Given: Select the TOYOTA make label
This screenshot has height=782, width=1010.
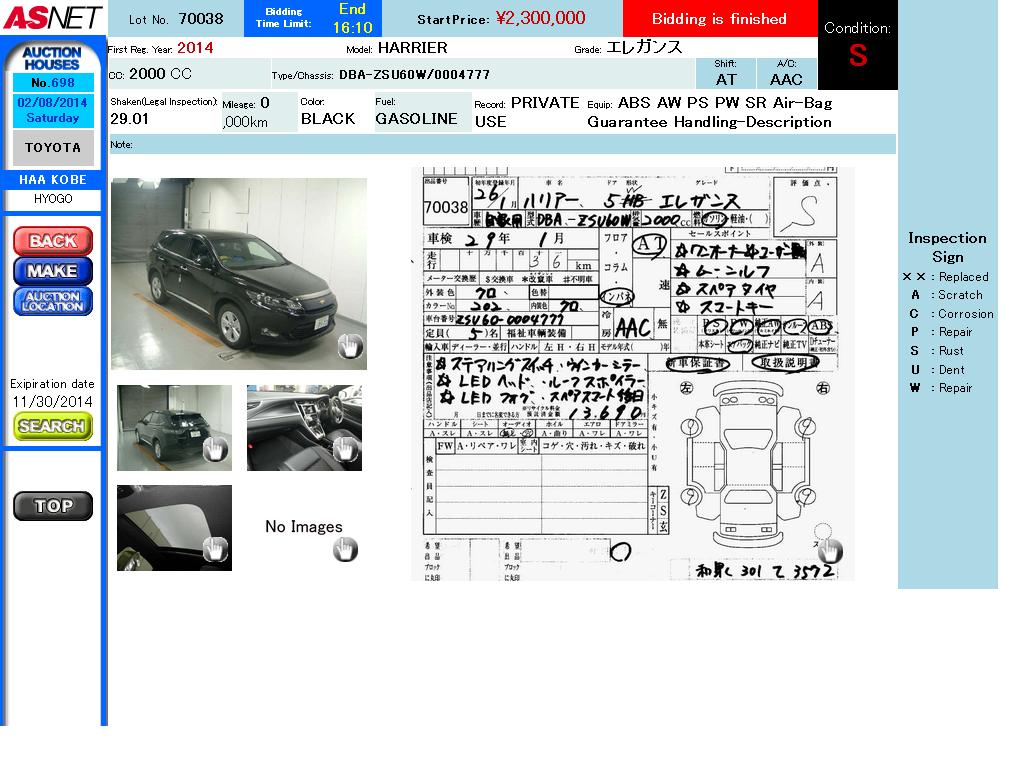Looking at the screenshot, I should [53, 148].
